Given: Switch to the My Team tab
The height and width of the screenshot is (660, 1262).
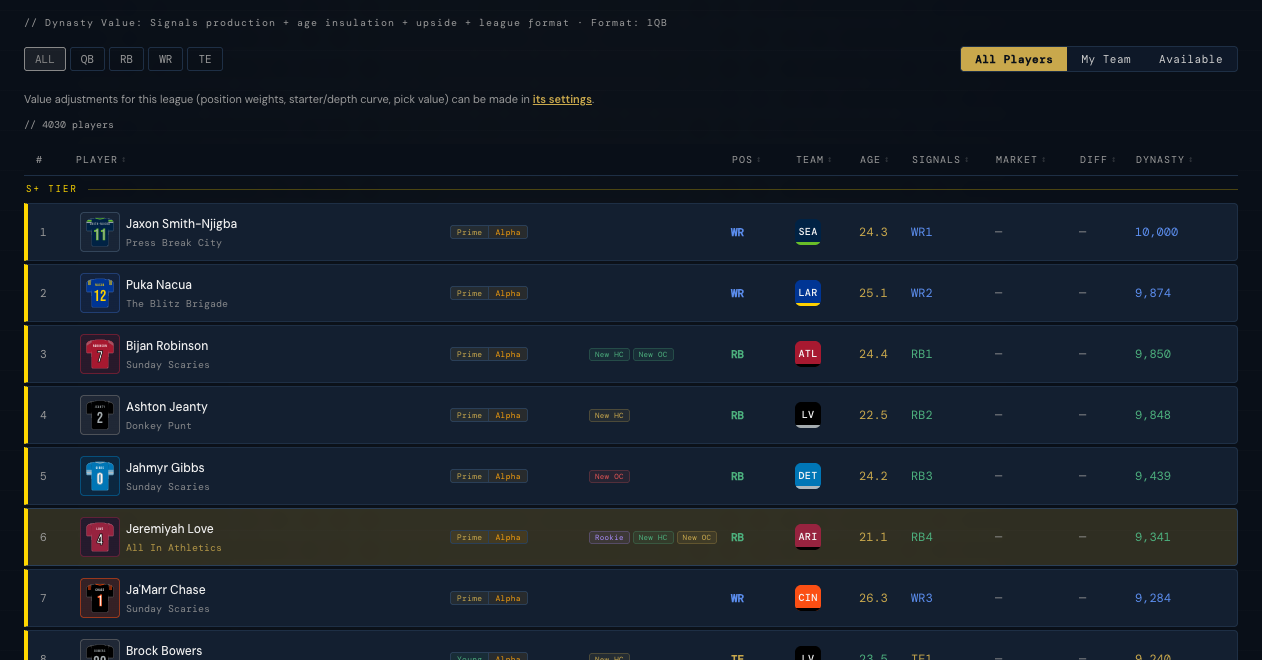Looking at the screenshot, I should point(1106,59).
